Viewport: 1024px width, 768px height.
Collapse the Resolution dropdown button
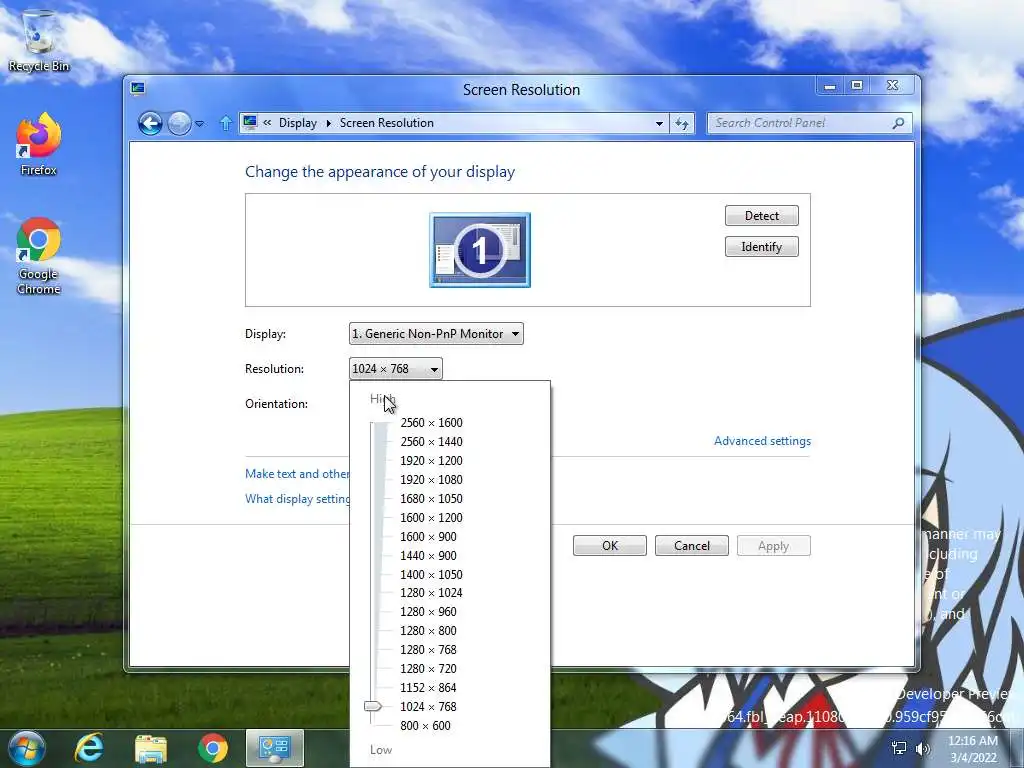pos(396,369)
